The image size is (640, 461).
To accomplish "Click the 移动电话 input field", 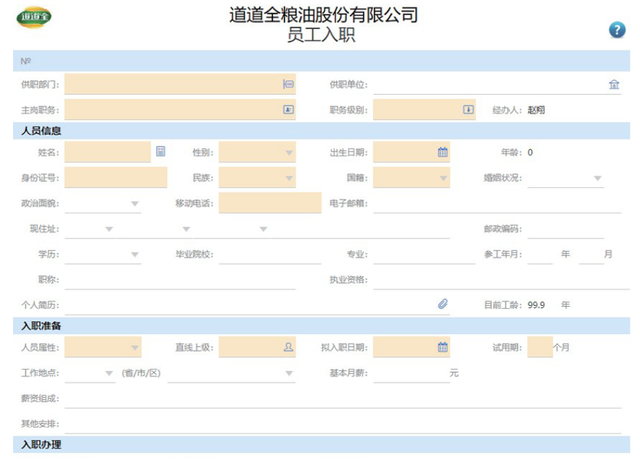I will (270, 203).
